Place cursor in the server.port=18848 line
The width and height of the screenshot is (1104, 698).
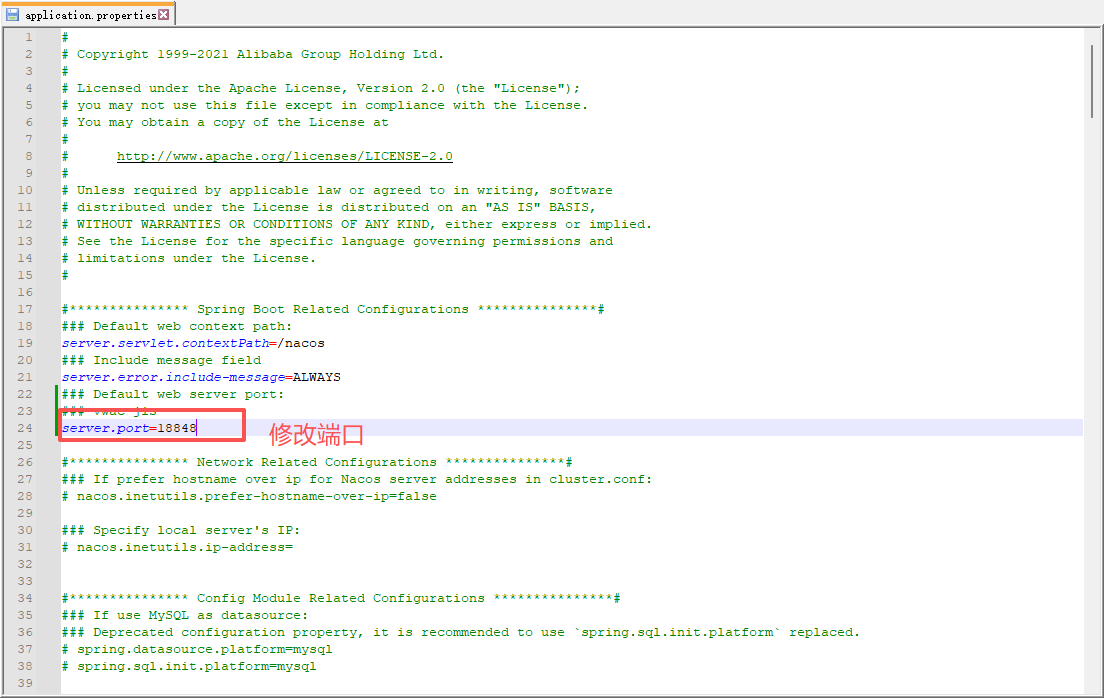(x=129, y=428)
